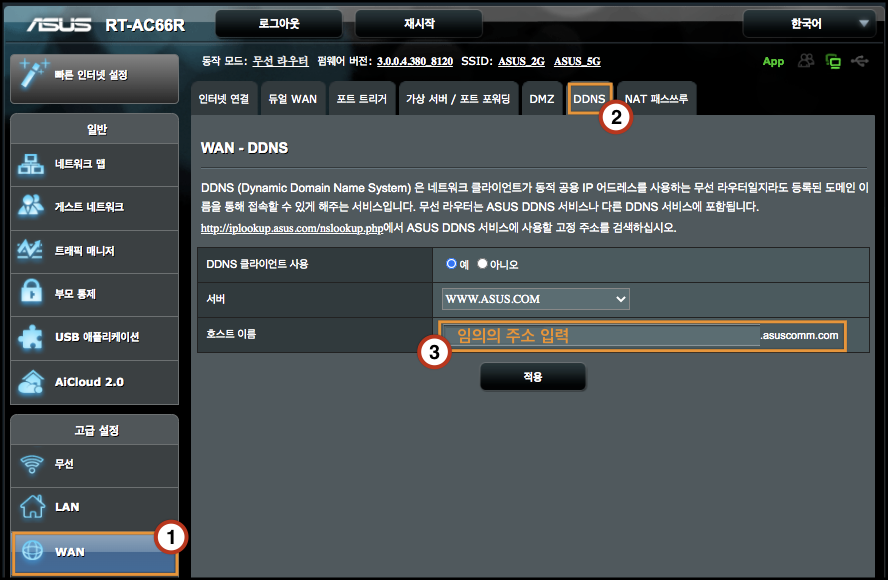Open 게스트 네트워크 menu item
The width and height of the screenshot is (888, 580).
pos(95,208)
